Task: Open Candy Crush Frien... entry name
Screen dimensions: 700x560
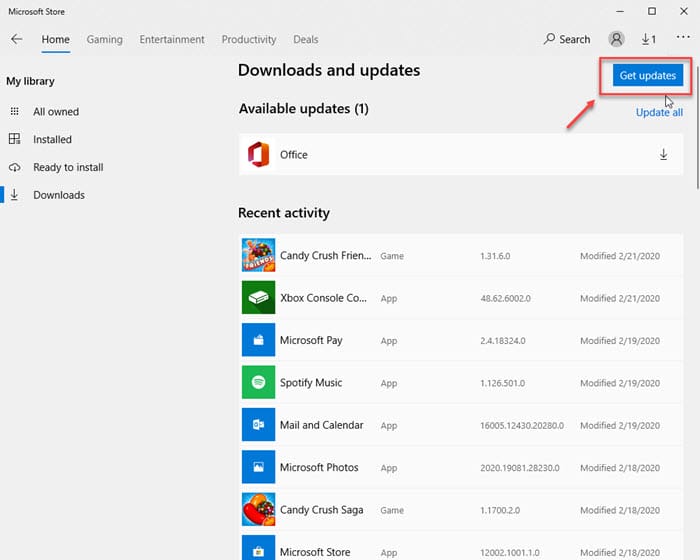Action: [x=325, y=255]
